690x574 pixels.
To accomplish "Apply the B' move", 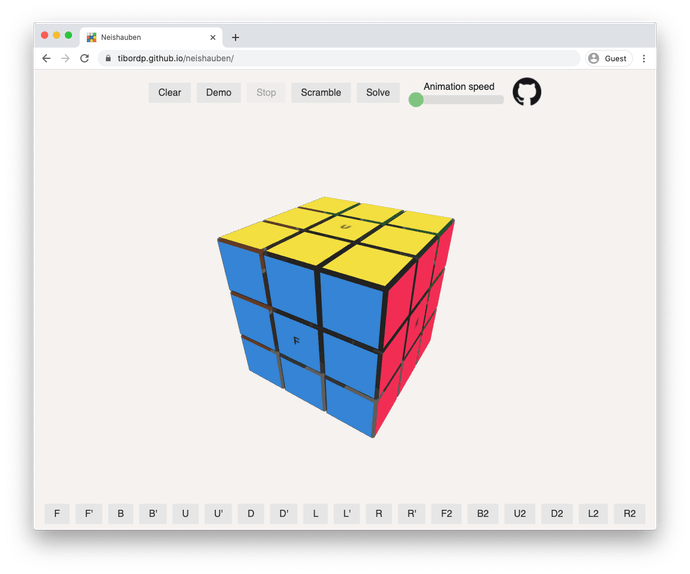I will pyautogui.click(x=153, y=514).
